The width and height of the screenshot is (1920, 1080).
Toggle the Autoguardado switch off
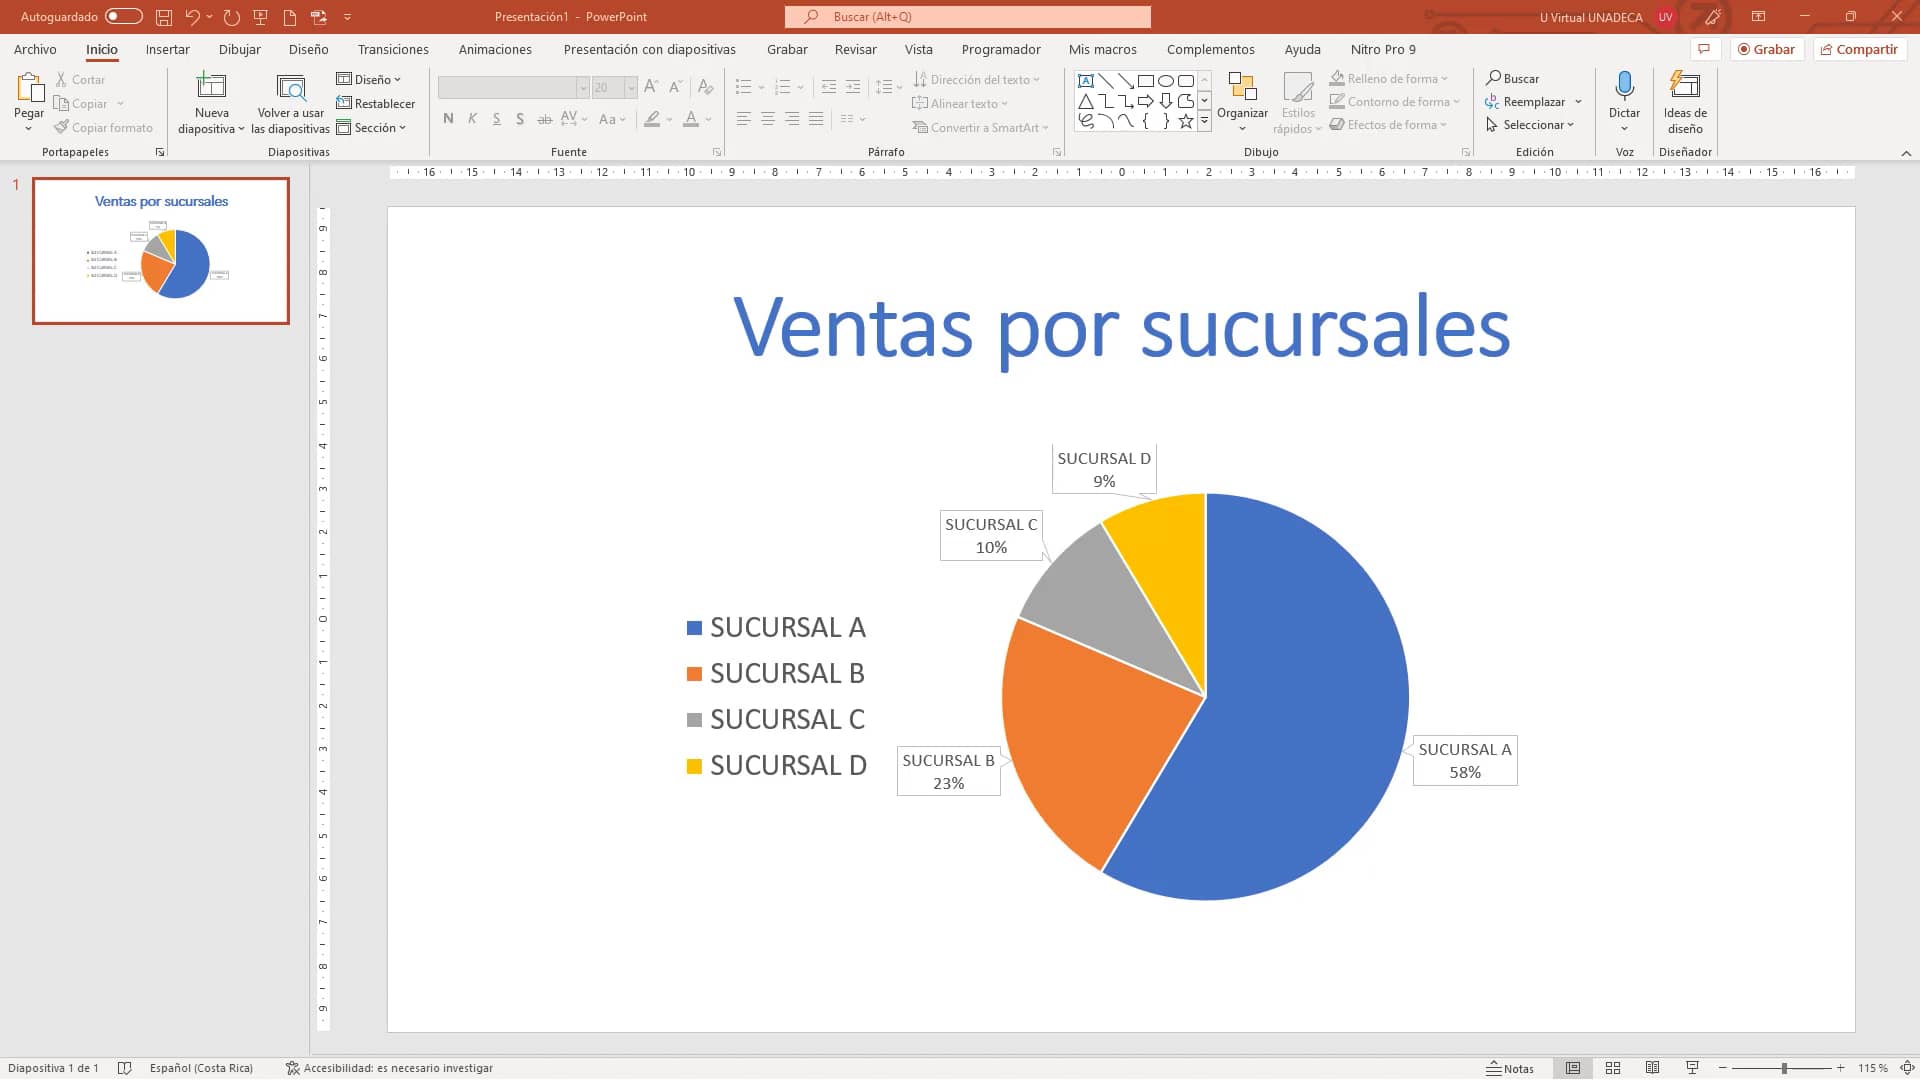[x=123, y=16]
